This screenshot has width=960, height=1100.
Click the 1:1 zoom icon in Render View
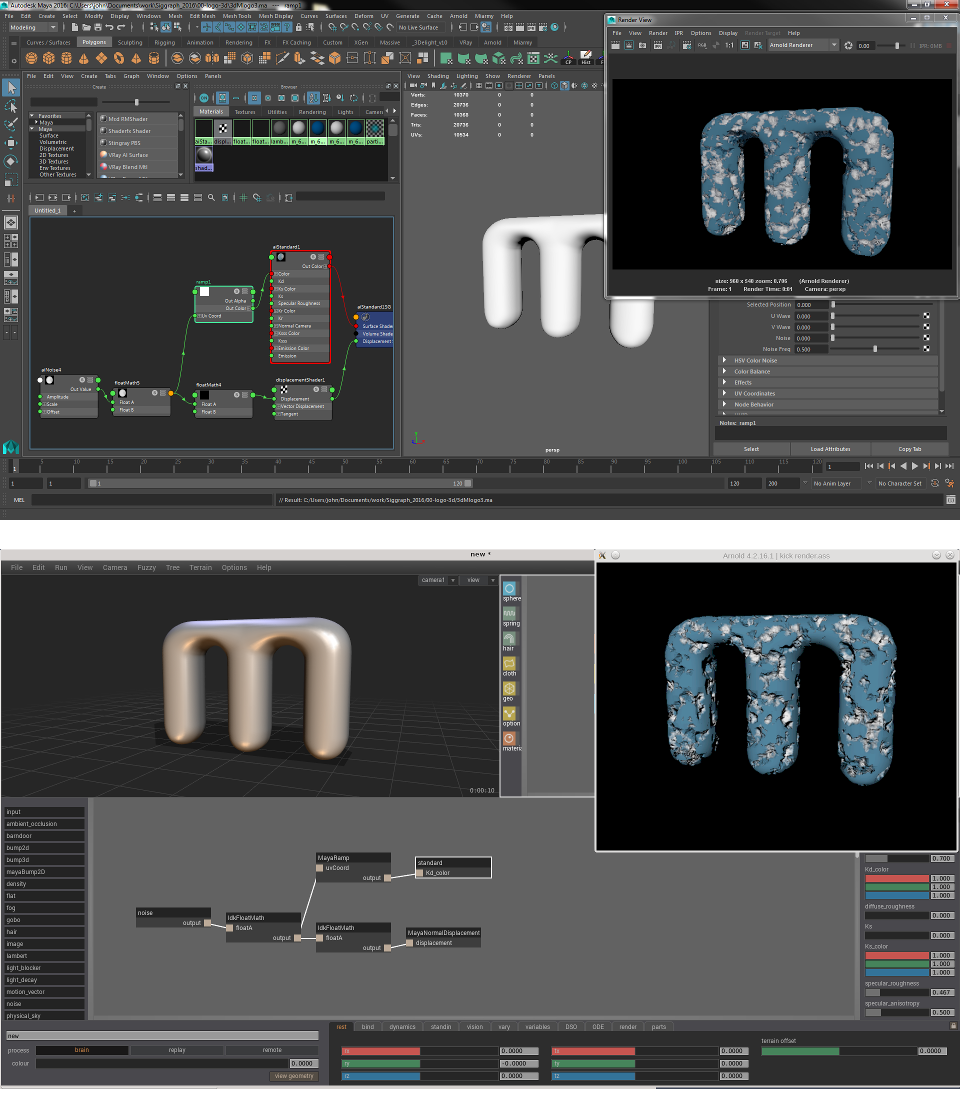pos(728,45)
